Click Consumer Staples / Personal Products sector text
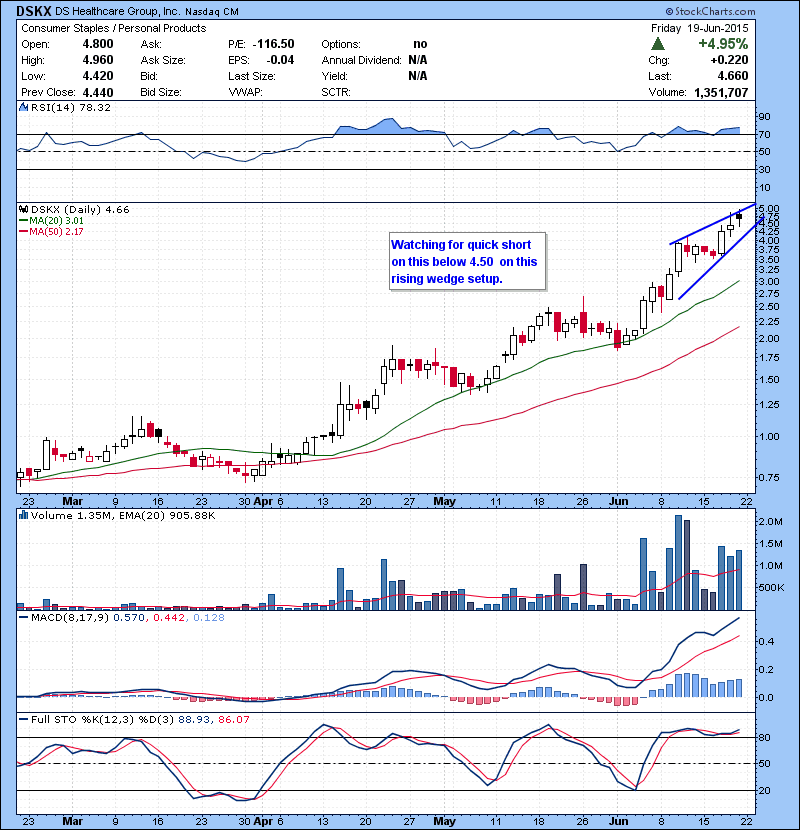800x830 pixels. (114, 28)
